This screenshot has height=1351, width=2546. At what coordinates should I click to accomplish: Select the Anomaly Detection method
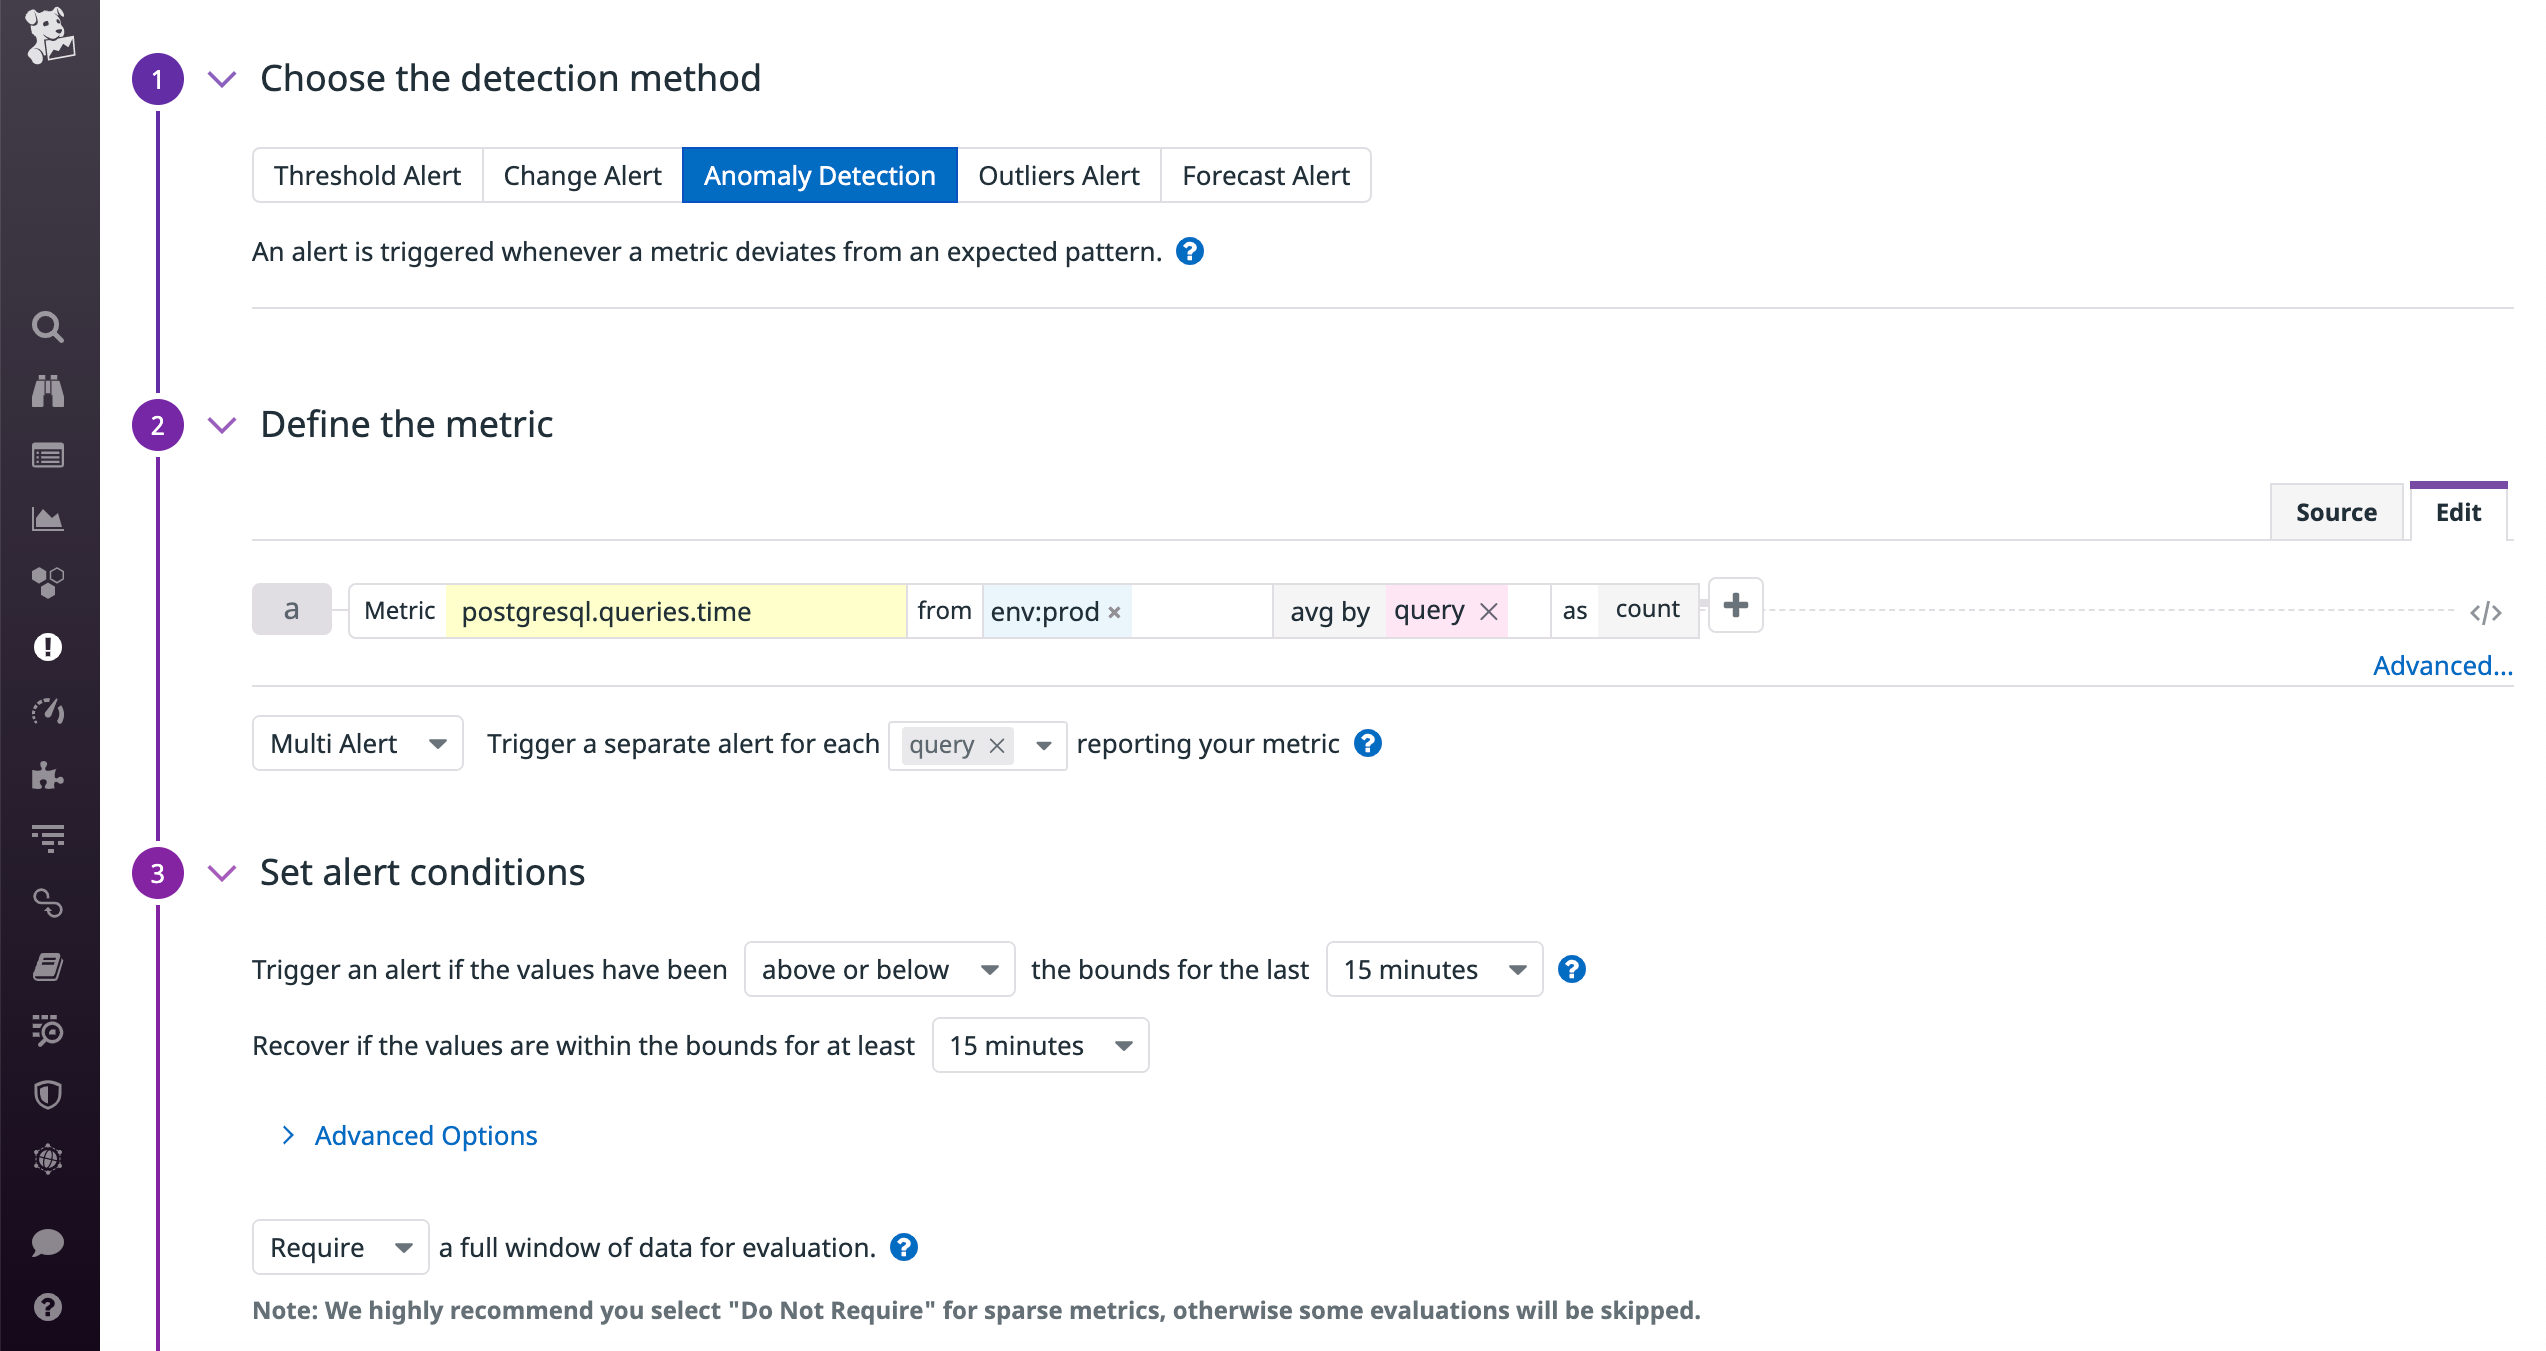[x=819, y=175]
